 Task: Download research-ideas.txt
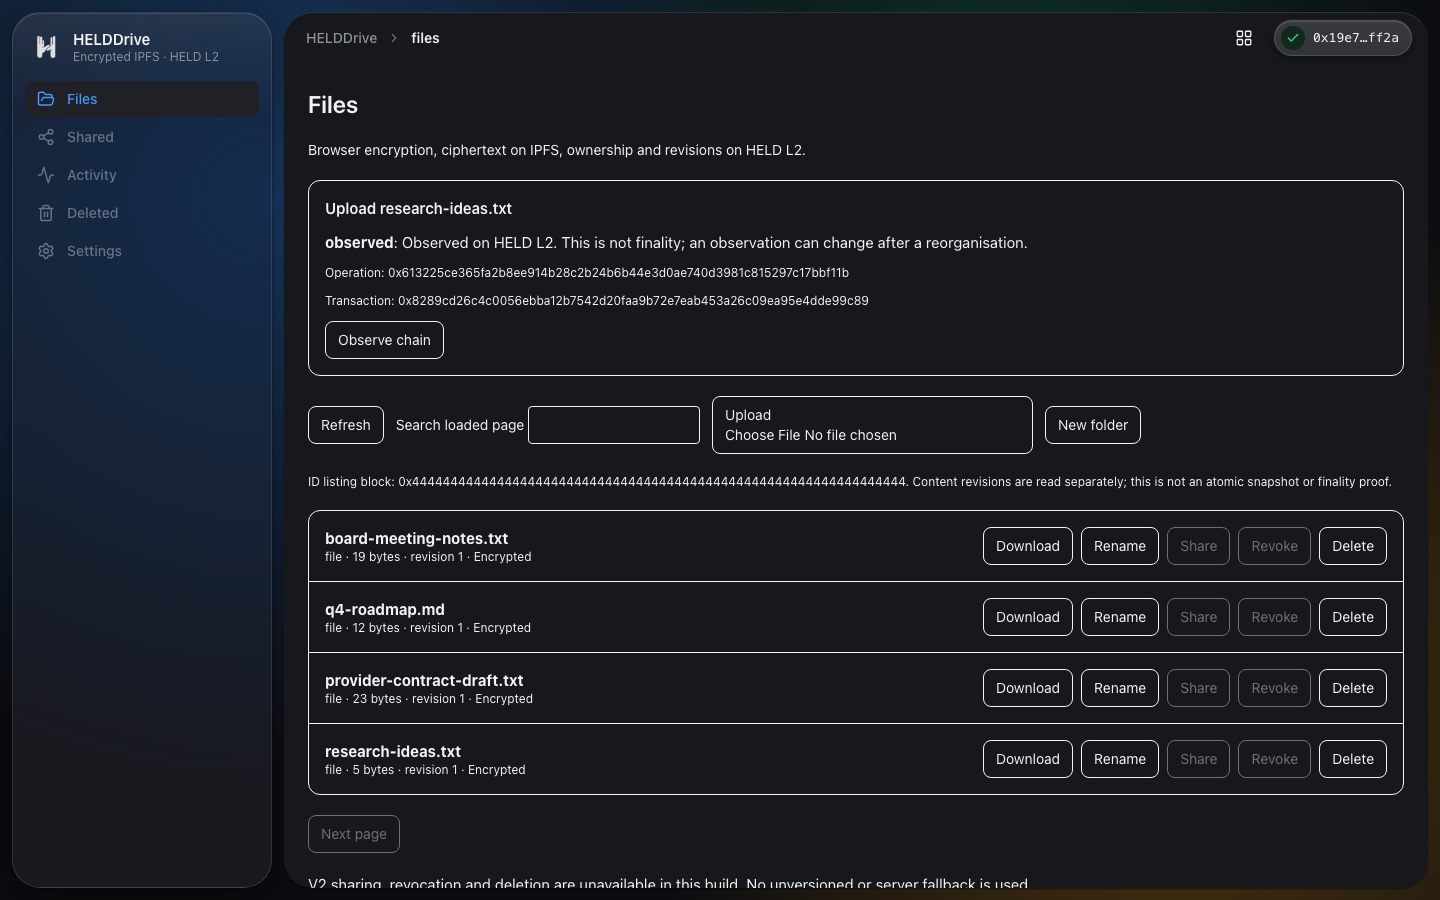(1028, 759)
